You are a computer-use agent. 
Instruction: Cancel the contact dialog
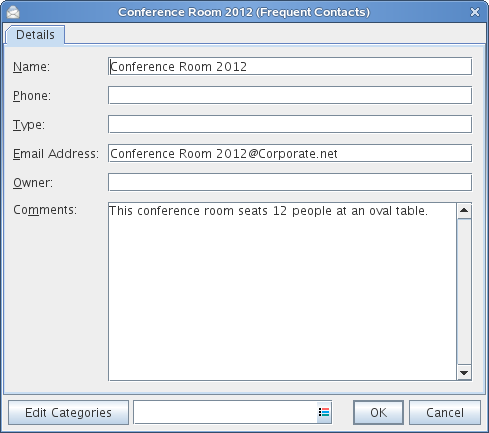click(445, 413)
